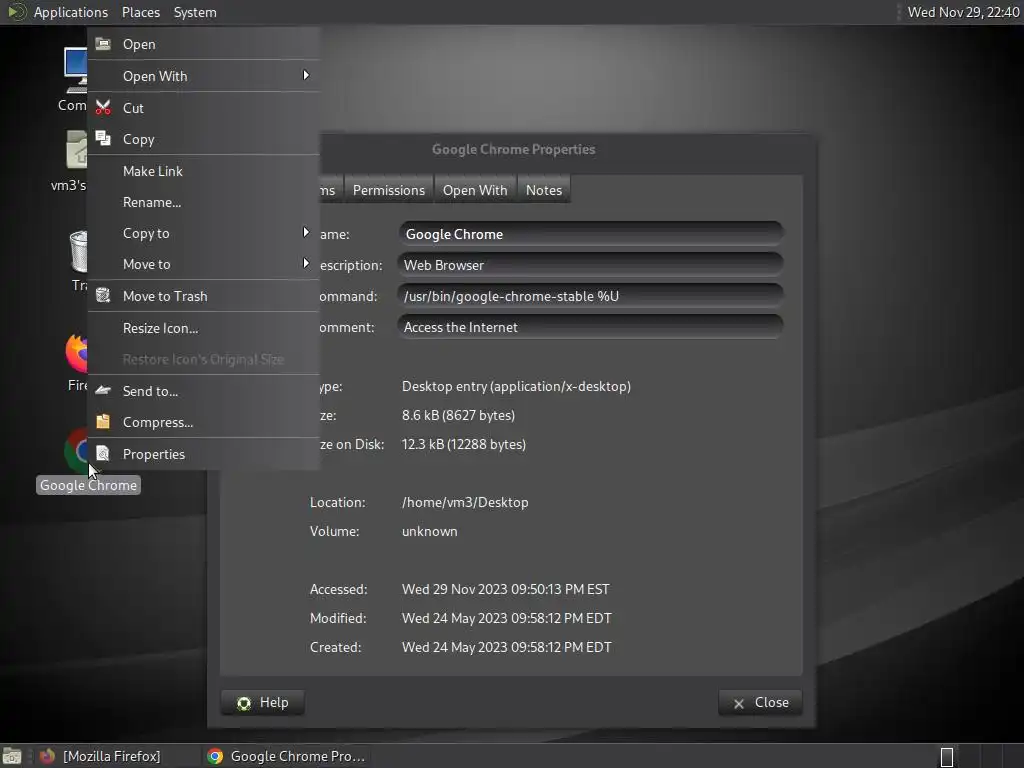Click the Mozilla Firefox taskbar button

click(111, 756)
